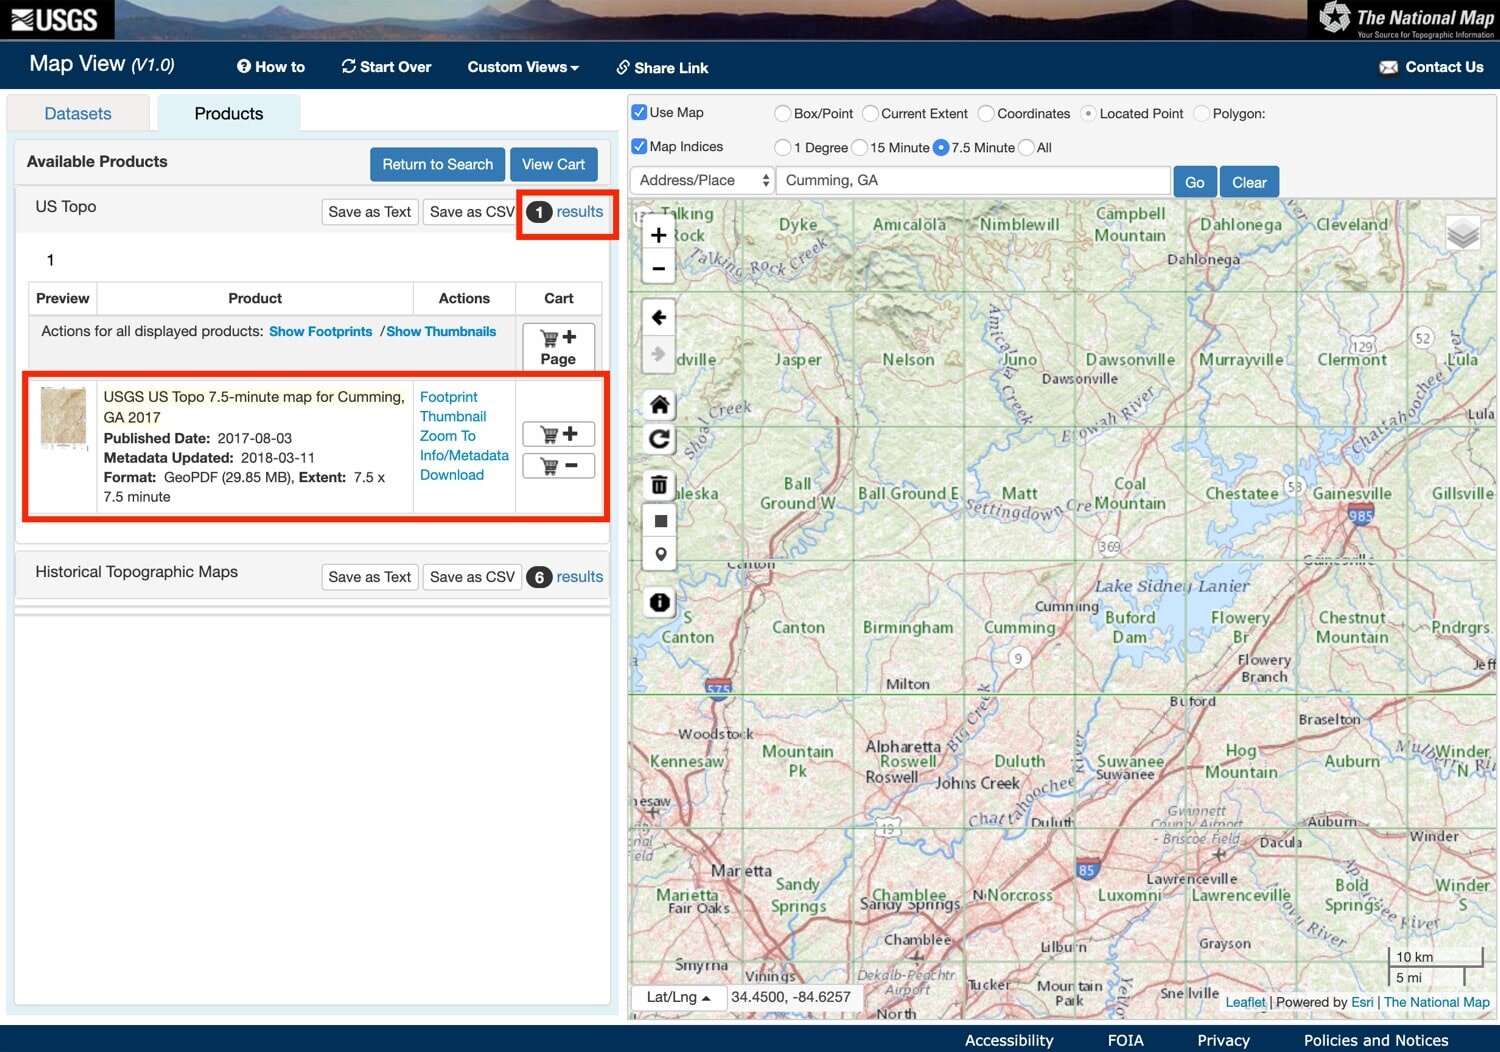Select the 15 Minute radio button

tap(860, 147)
